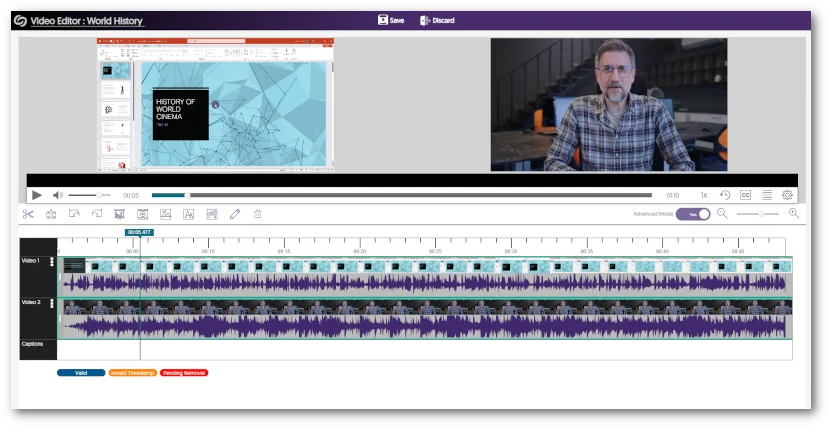The image size is (830, 428).
Task: Select the pencil edit tool
Action: coord(234,214)
